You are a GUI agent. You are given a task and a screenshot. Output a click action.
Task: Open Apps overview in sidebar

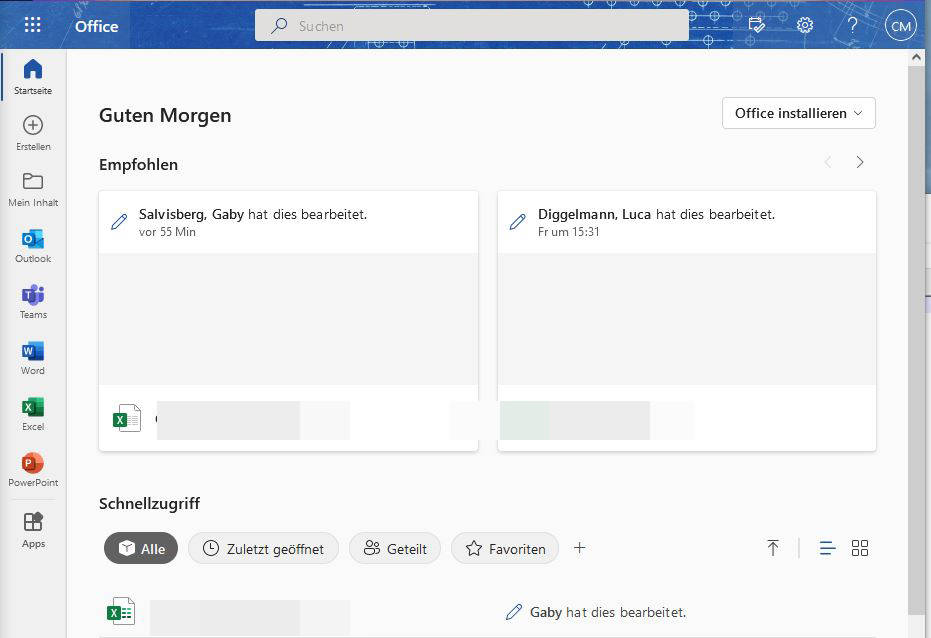[33, 530]
